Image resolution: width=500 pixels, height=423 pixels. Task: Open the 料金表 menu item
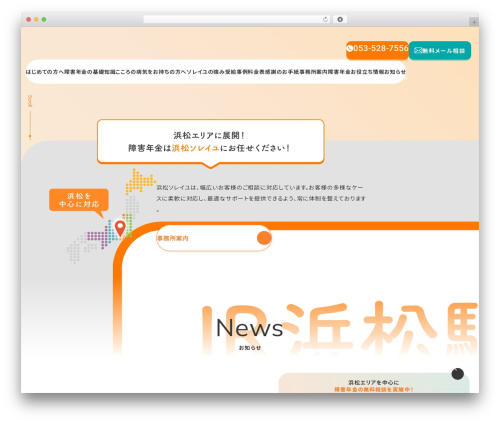pyautogui.click(x=256, y=72)
